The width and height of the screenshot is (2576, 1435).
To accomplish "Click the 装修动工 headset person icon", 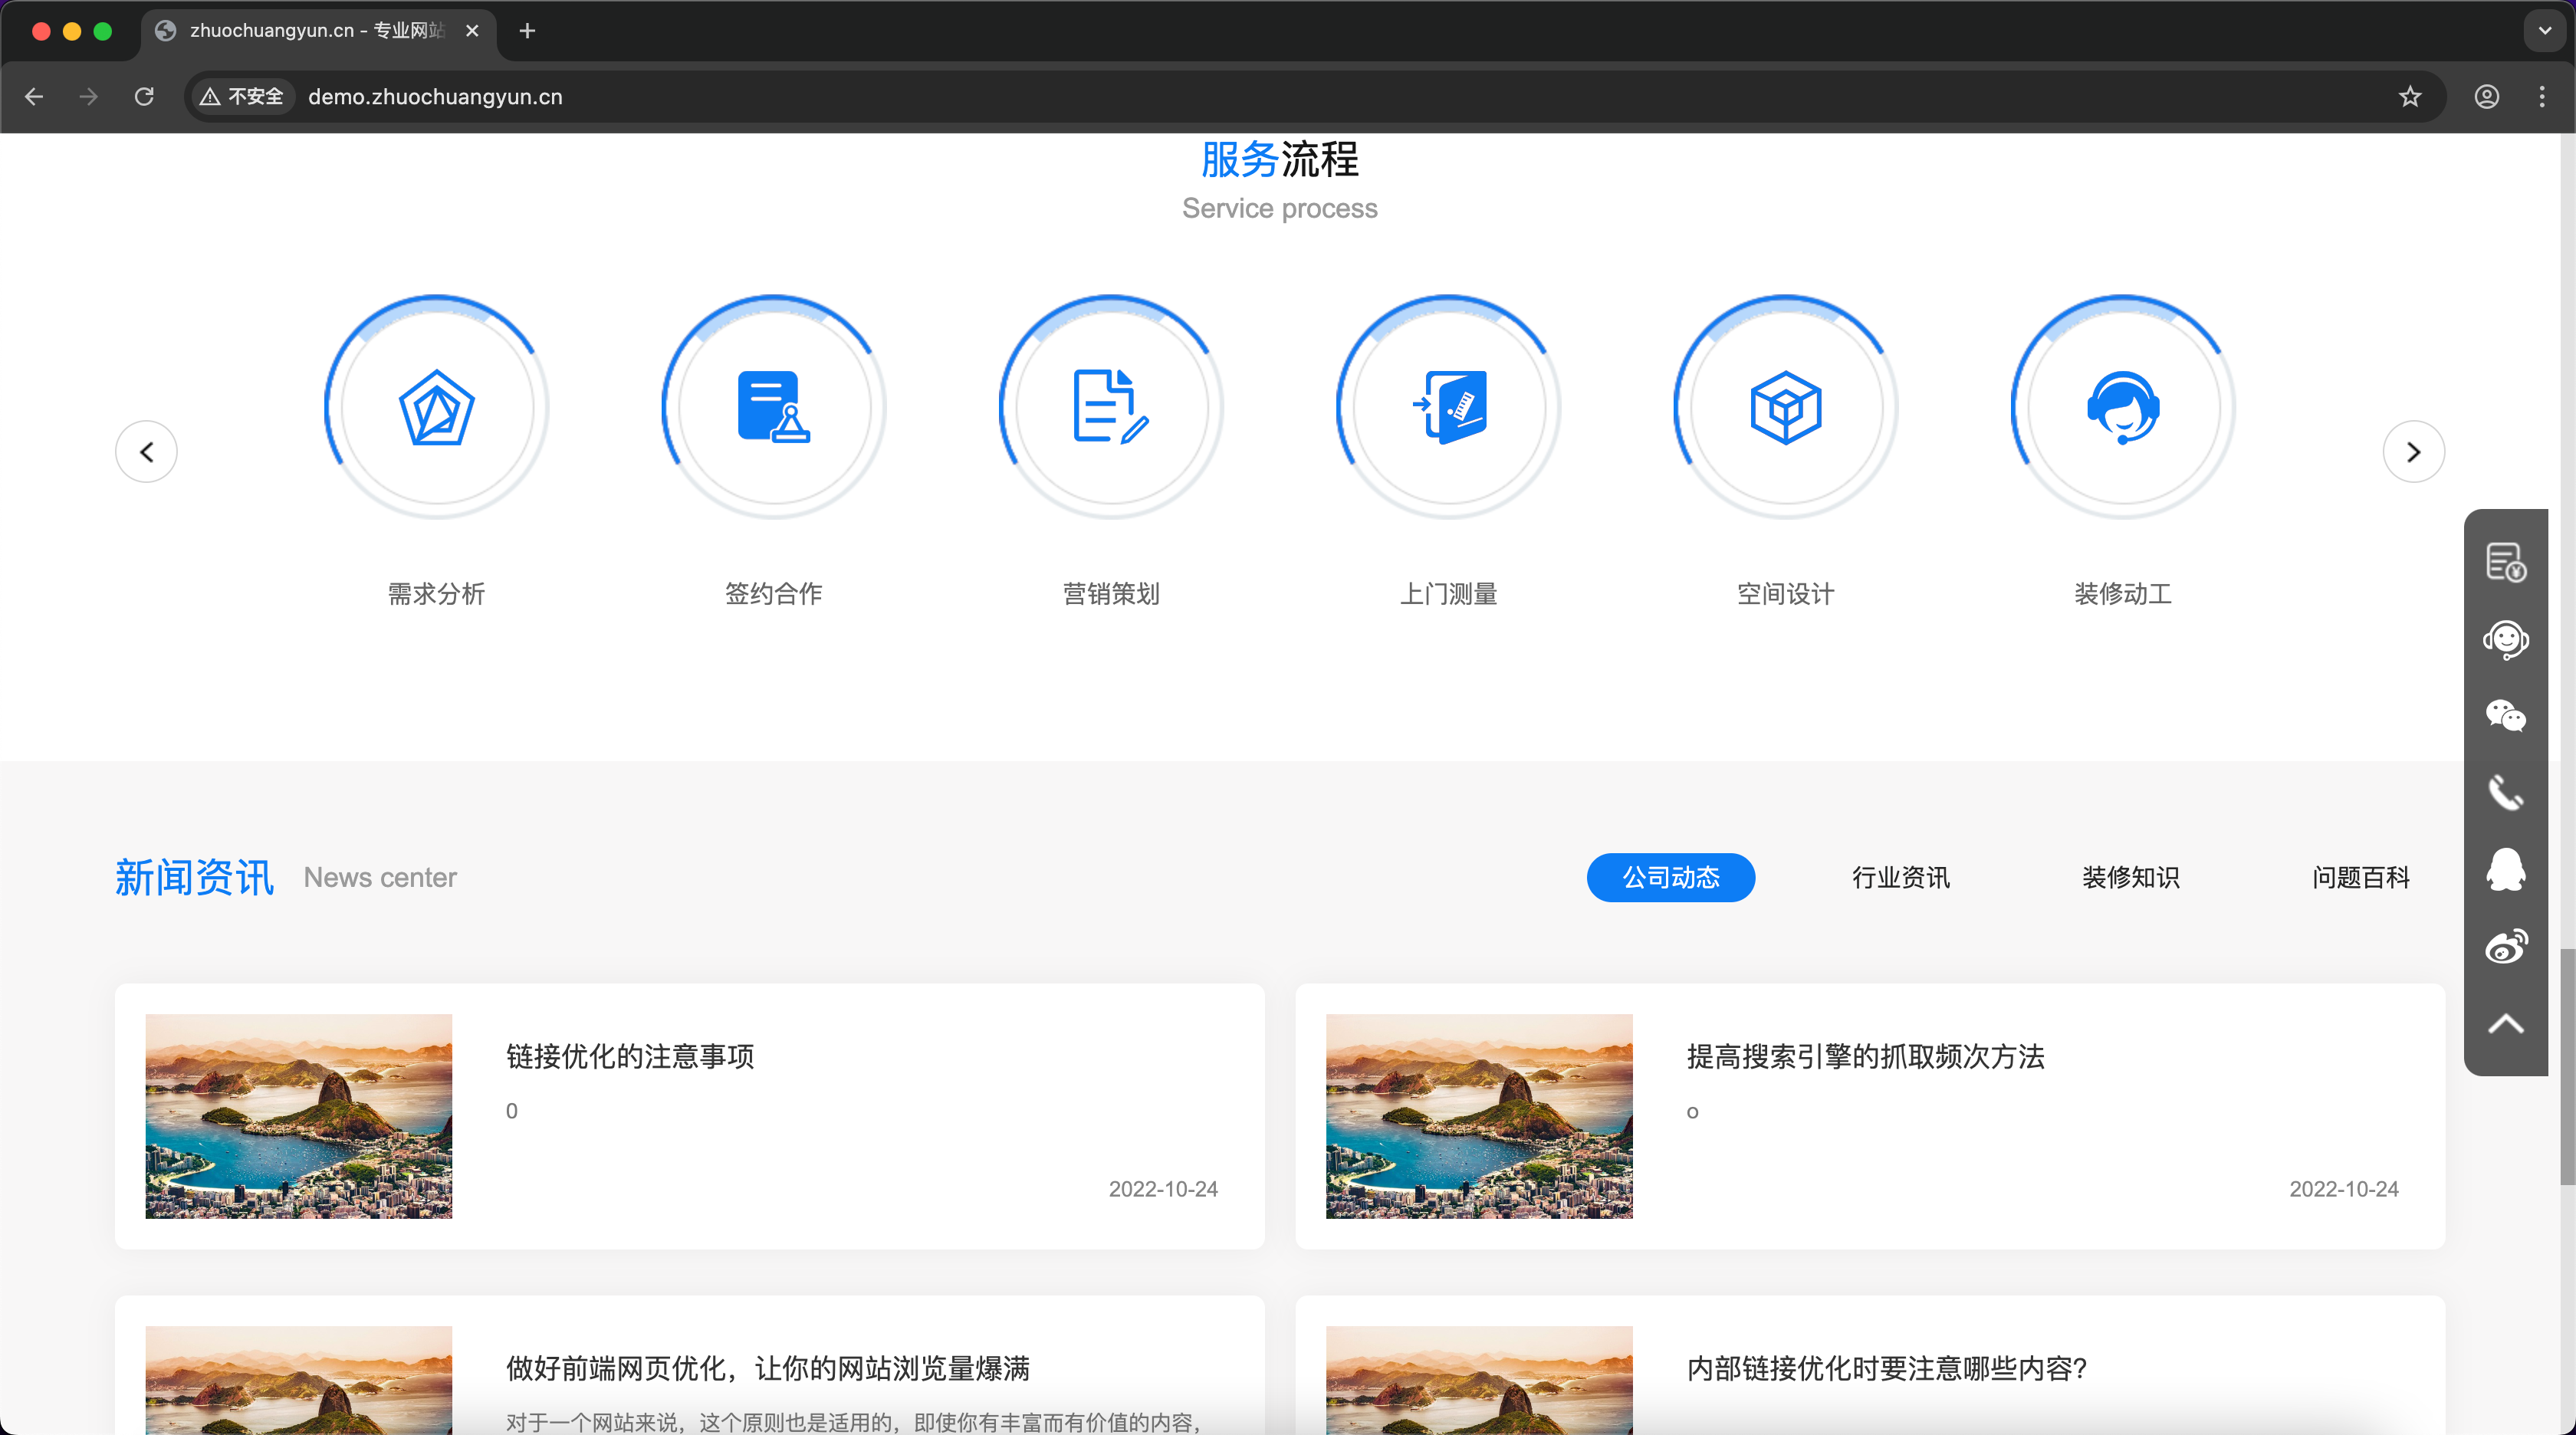I will pyautogui.click(x=2123, y=407).
